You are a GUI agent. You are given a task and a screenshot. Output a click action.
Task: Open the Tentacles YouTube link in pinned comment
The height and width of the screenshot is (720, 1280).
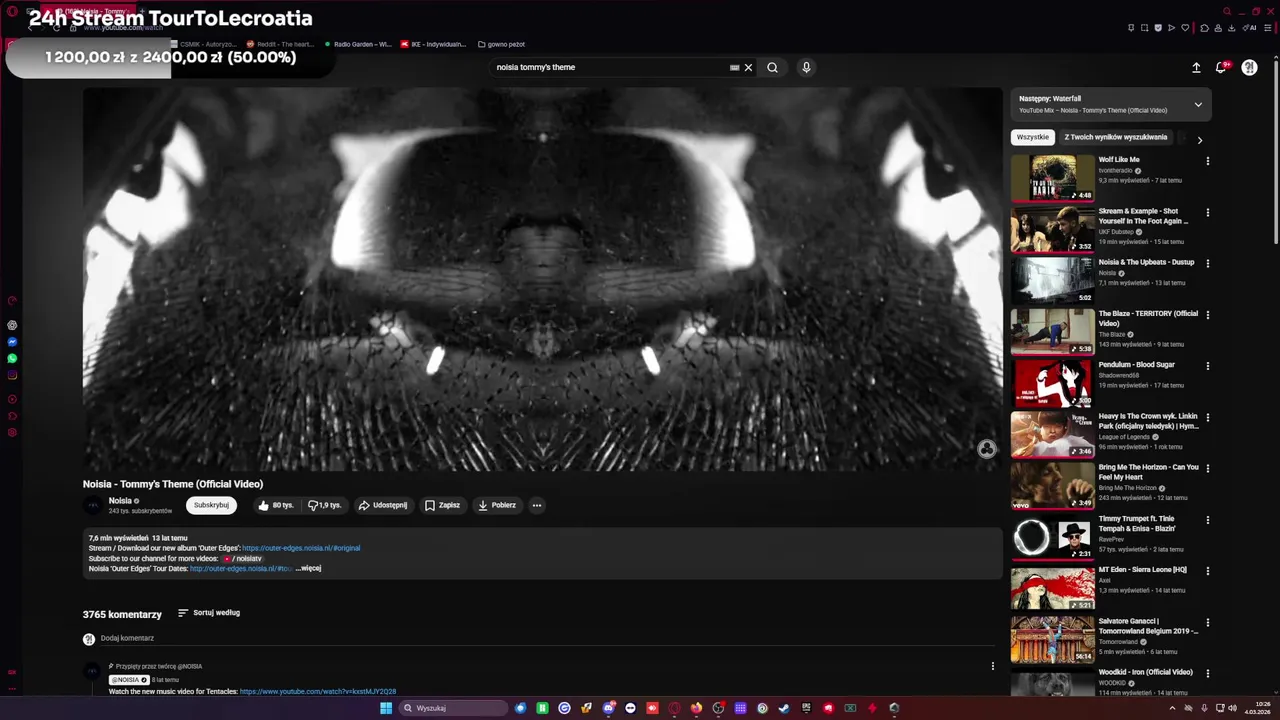318,691
